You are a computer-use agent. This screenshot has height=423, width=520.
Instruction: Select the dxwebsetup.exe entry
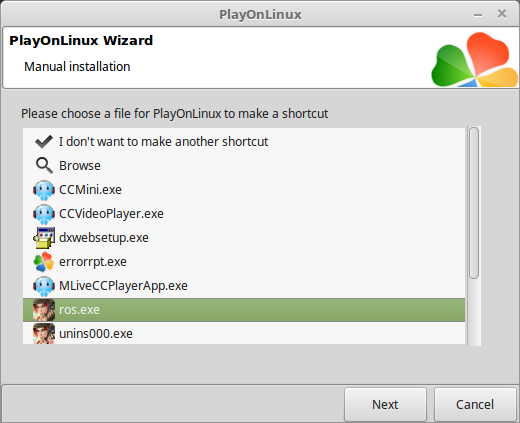[x=244, y=238]
